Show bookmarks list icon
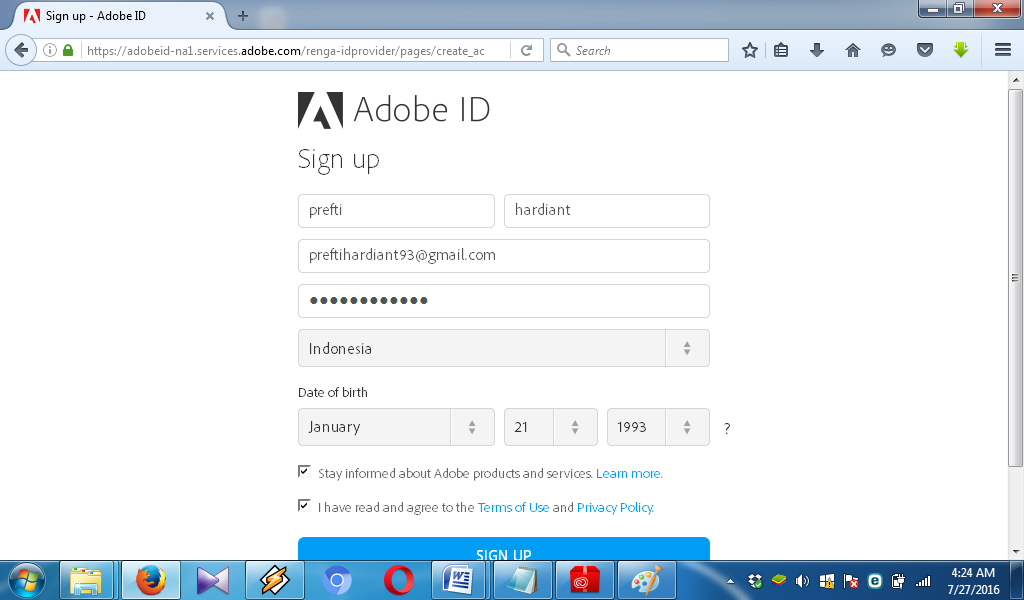Screen dimensions: 1024x600 coord(781,50)
